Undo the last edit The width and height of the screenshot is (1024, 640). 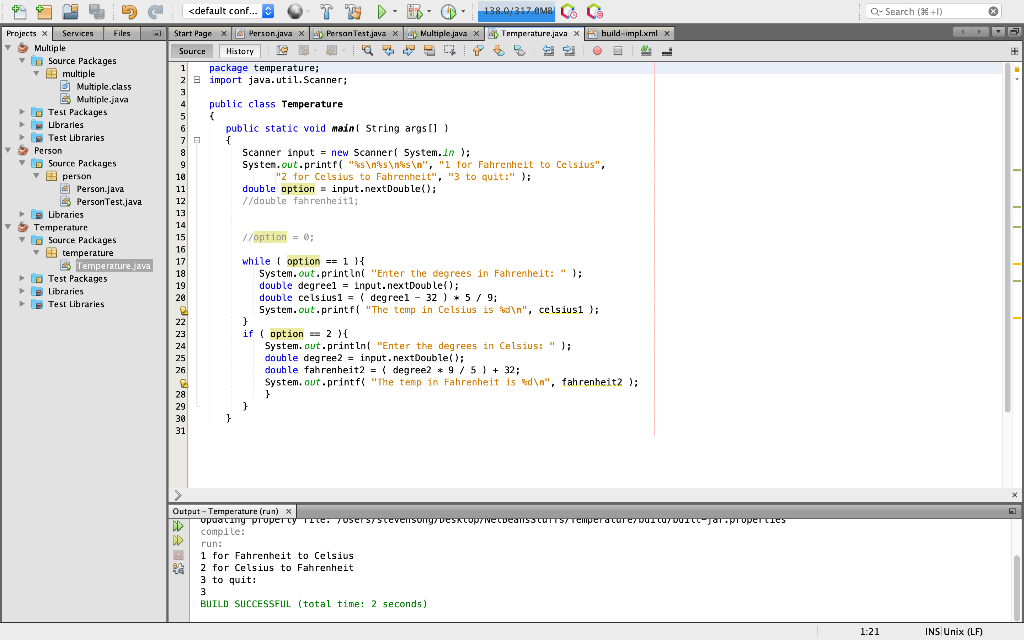click(130, 13)
